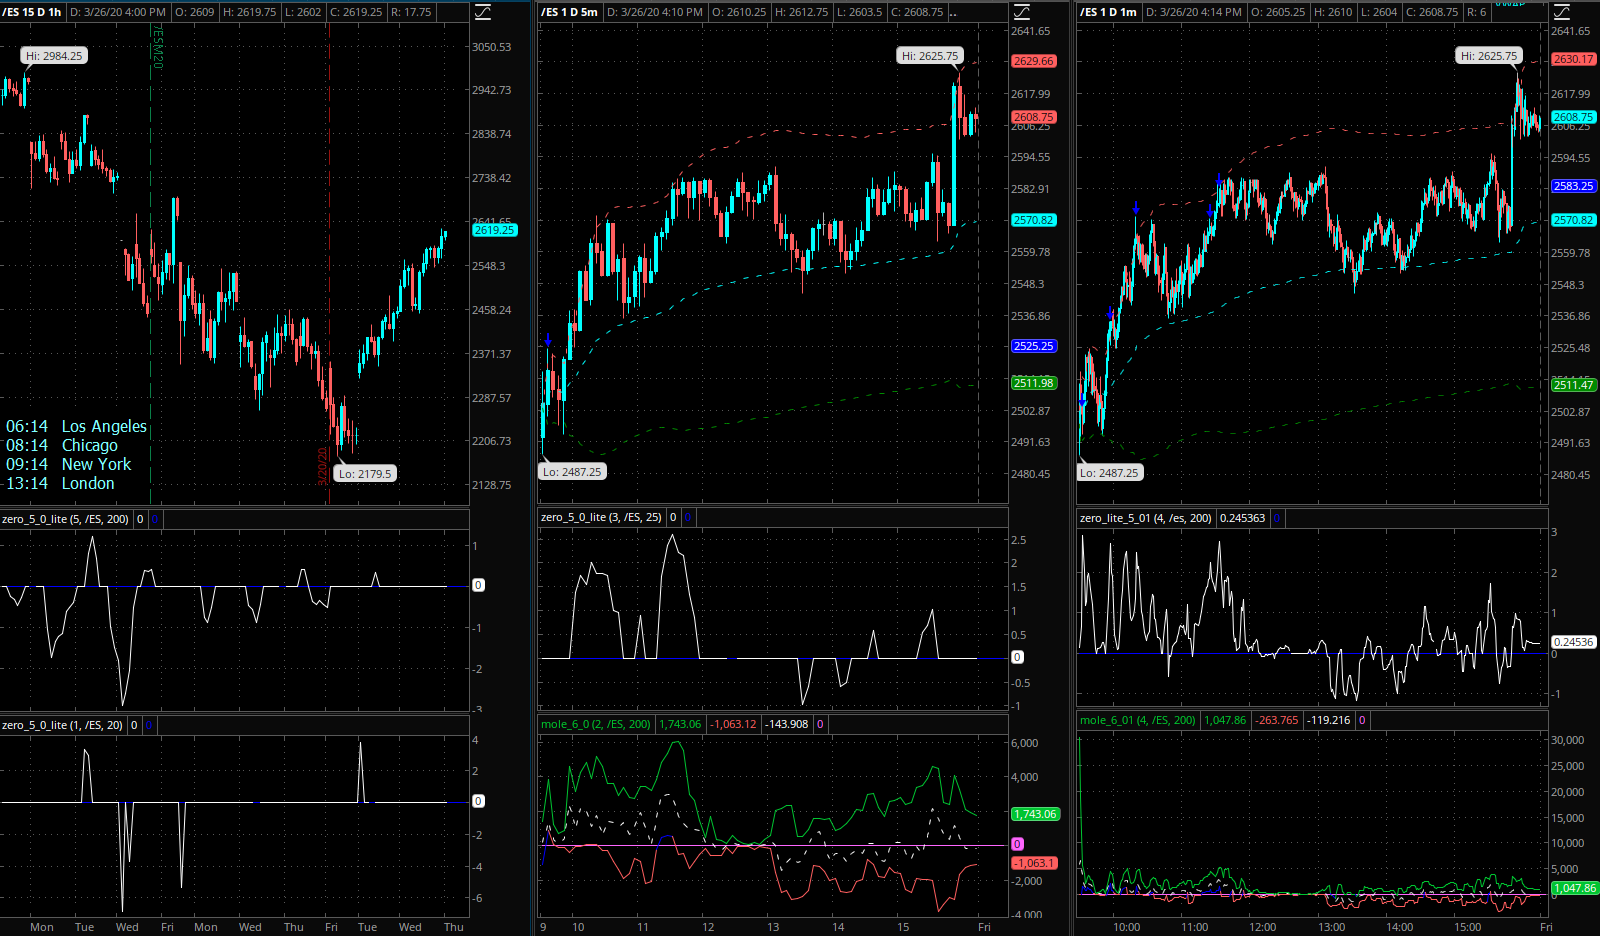Click the drawing tool icon on 1h chart
Screen dimensions: 1600x936
pos(483,12)
